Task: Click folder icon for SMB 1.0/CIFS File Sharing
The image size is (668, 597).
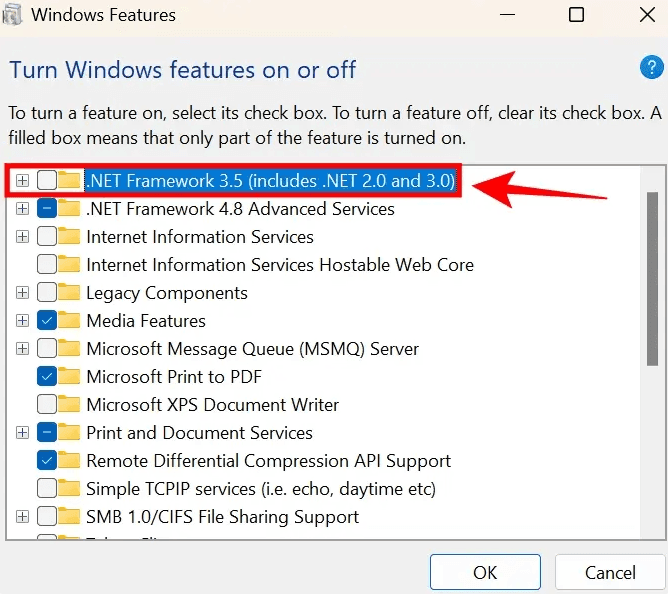Action: [x=69, y=517]
